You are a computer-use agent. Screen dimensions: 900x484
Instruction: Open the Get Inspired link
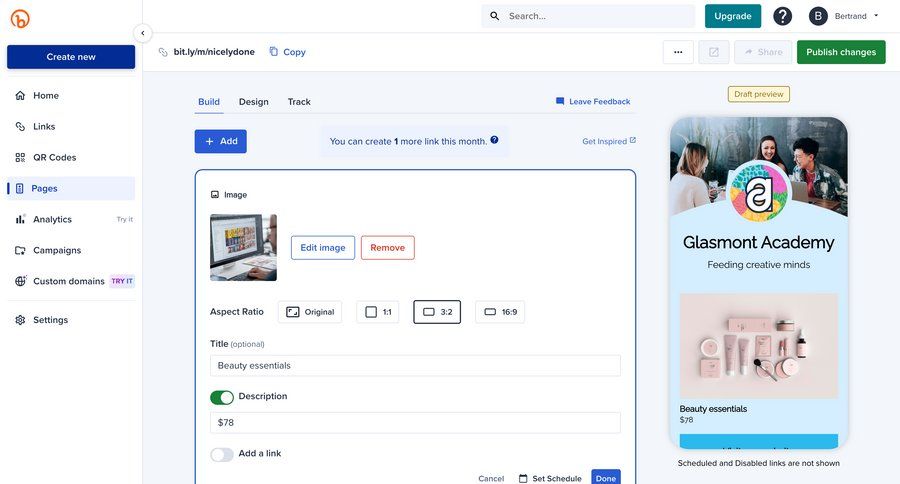tap(609, 141)
